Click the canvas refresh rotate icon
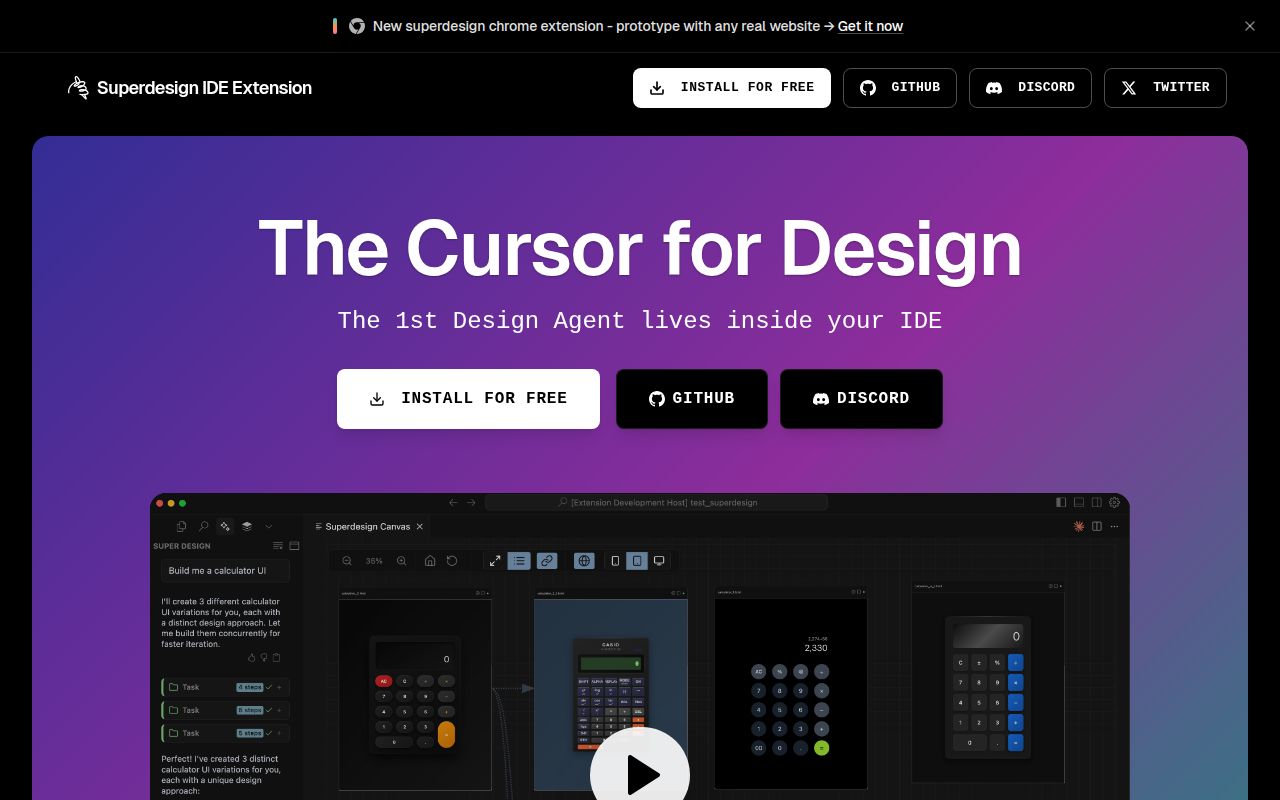 click(x=452, y=561)
